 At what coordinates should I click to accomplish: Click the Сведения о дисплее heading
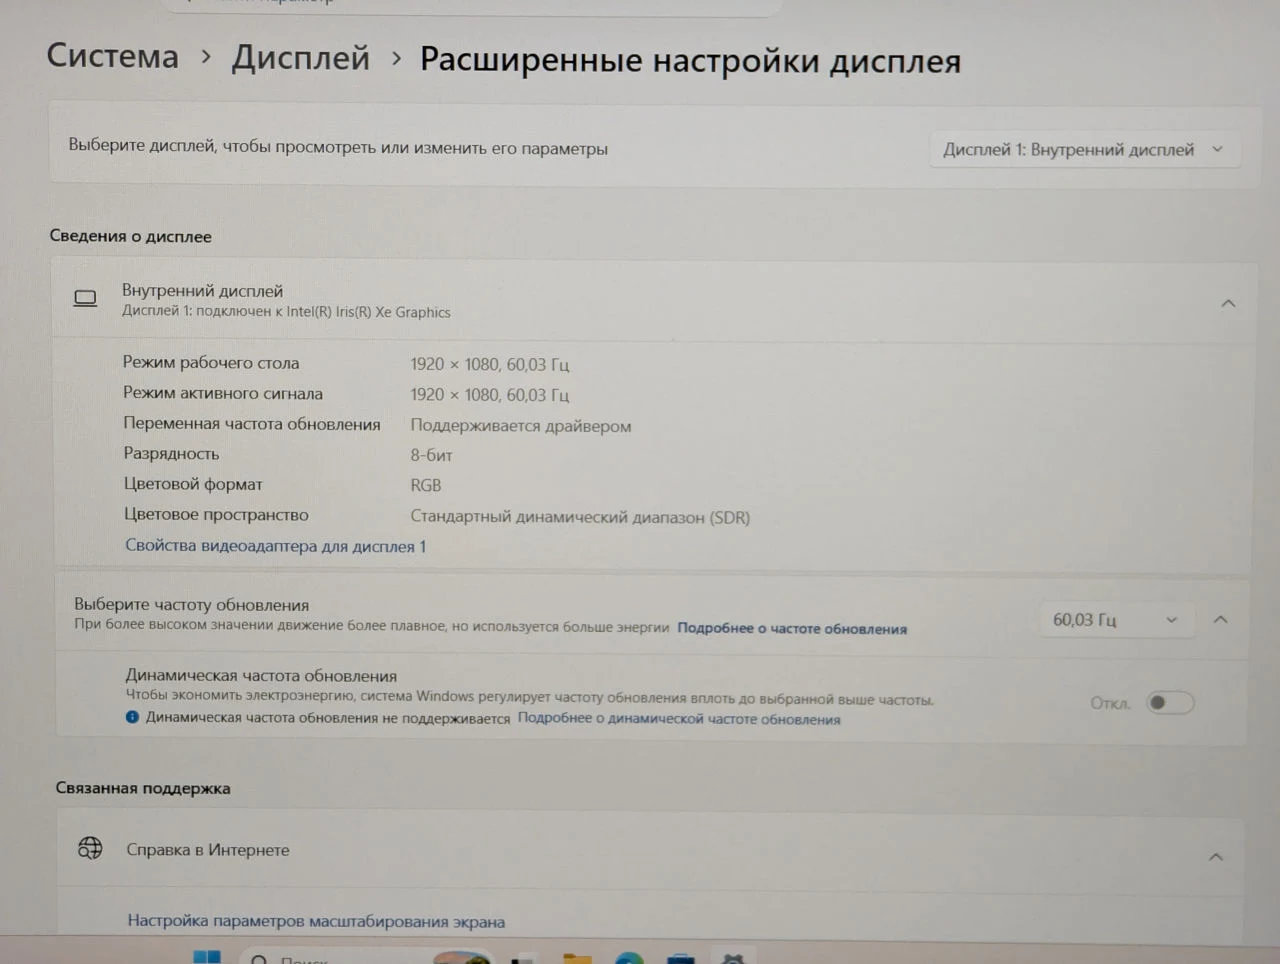pos(131,237)
